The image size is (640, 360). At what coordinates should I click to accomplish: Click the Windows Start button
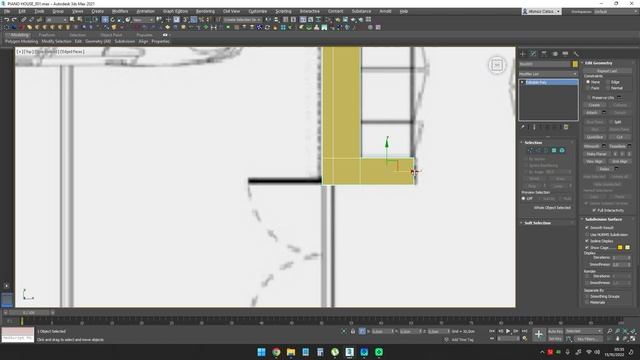click(262, 352)
